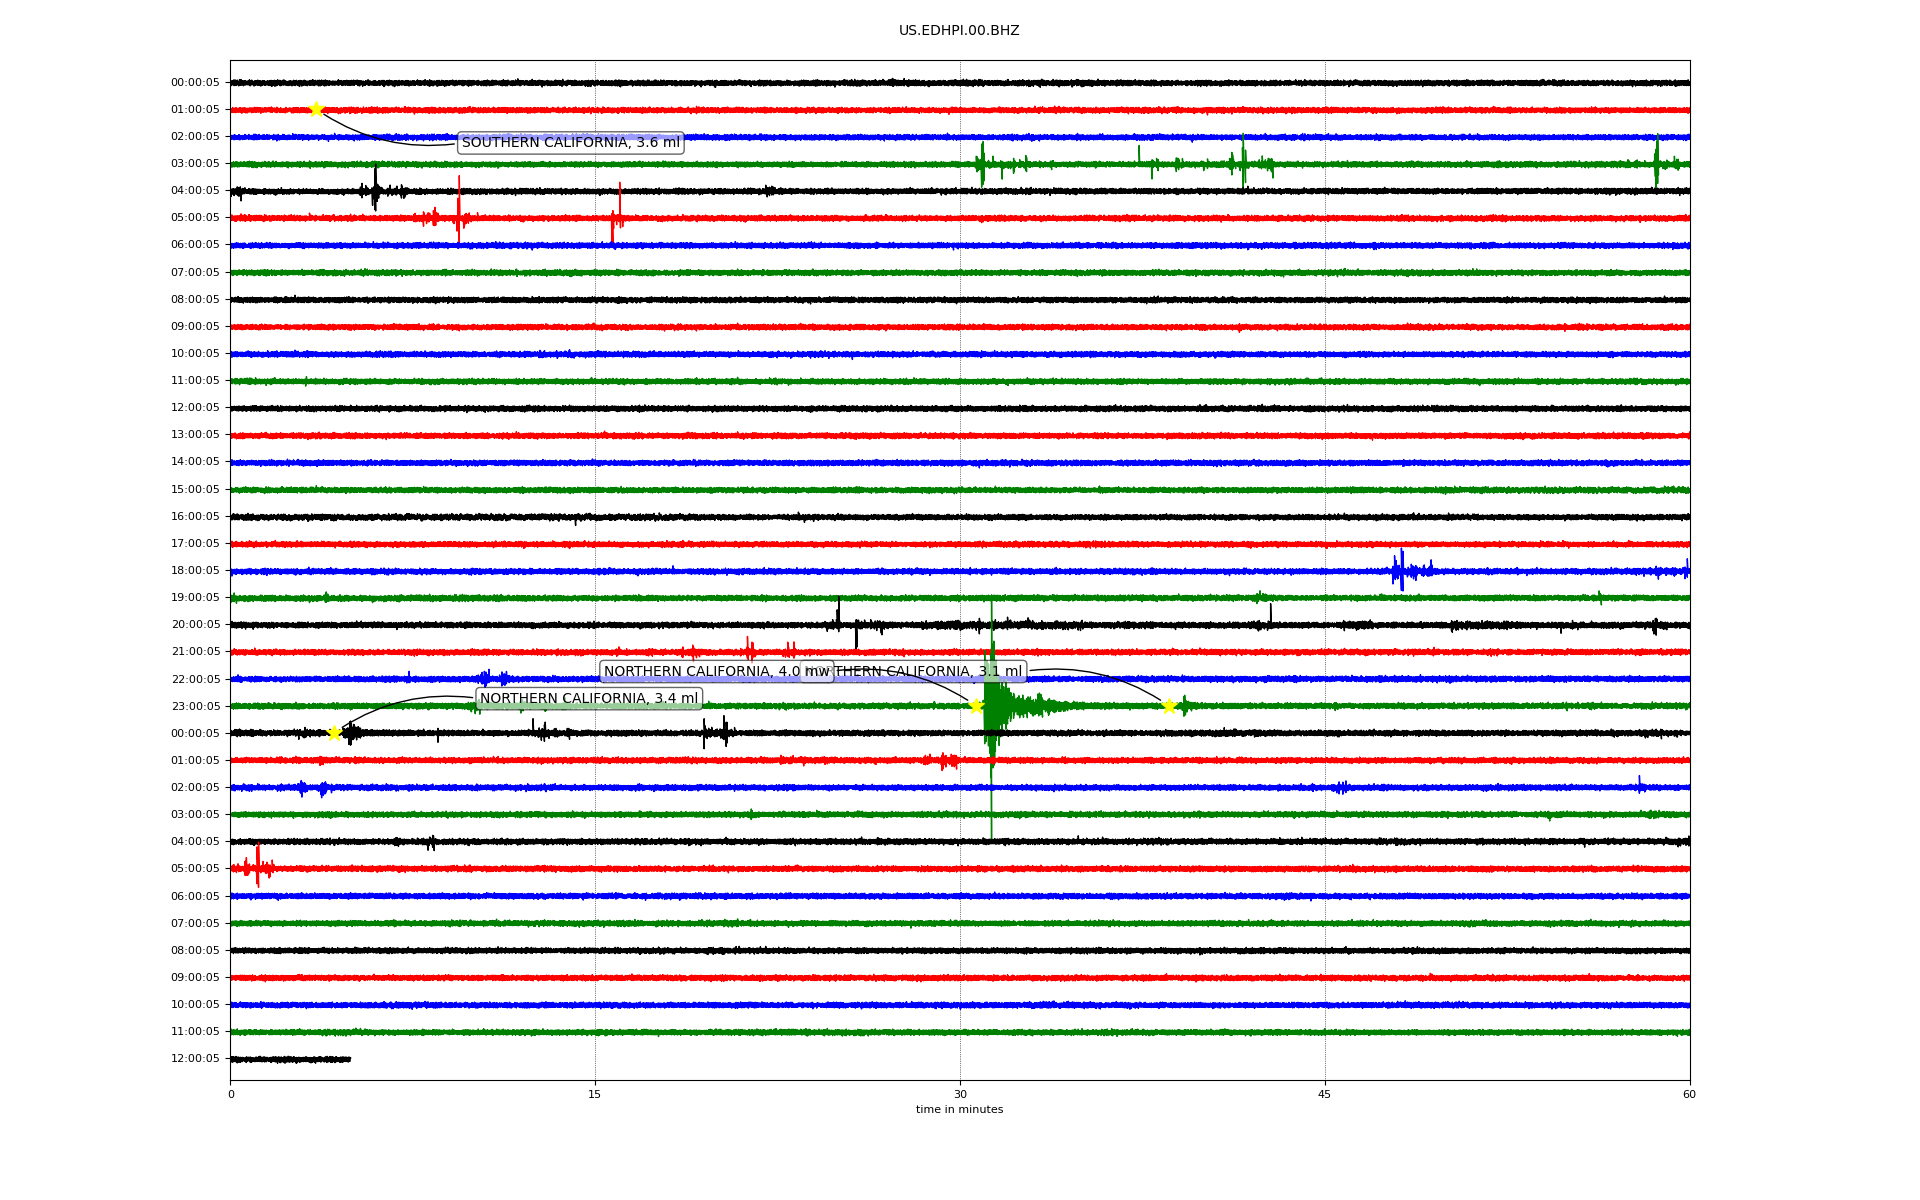Click the short black trace on the last row
1920x1200 pixels.
[x=290, y=1059]
